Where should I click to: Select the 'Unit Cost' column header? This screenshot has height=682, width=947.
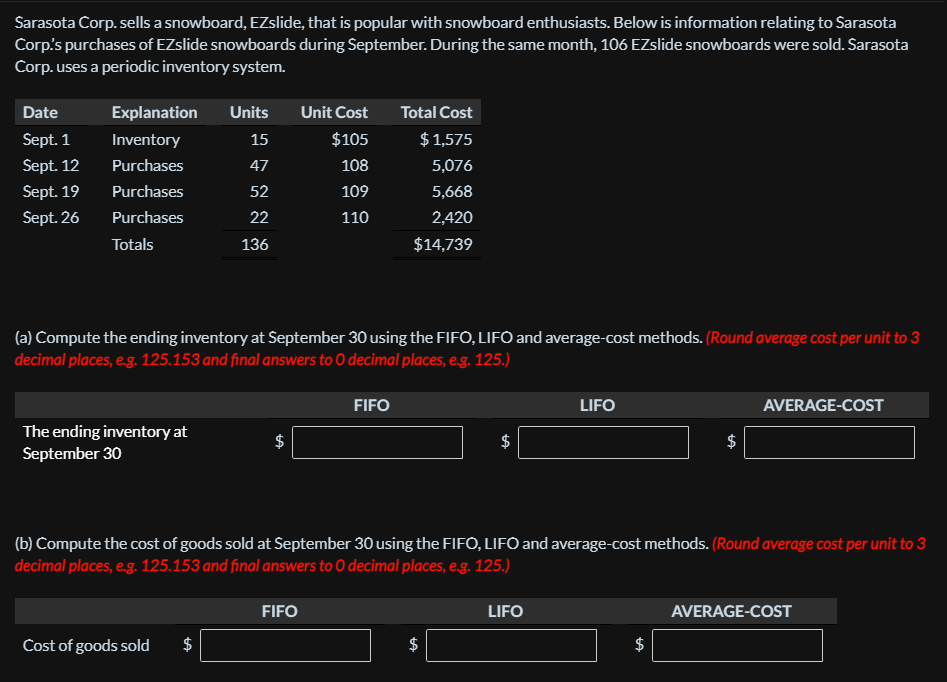335,112
